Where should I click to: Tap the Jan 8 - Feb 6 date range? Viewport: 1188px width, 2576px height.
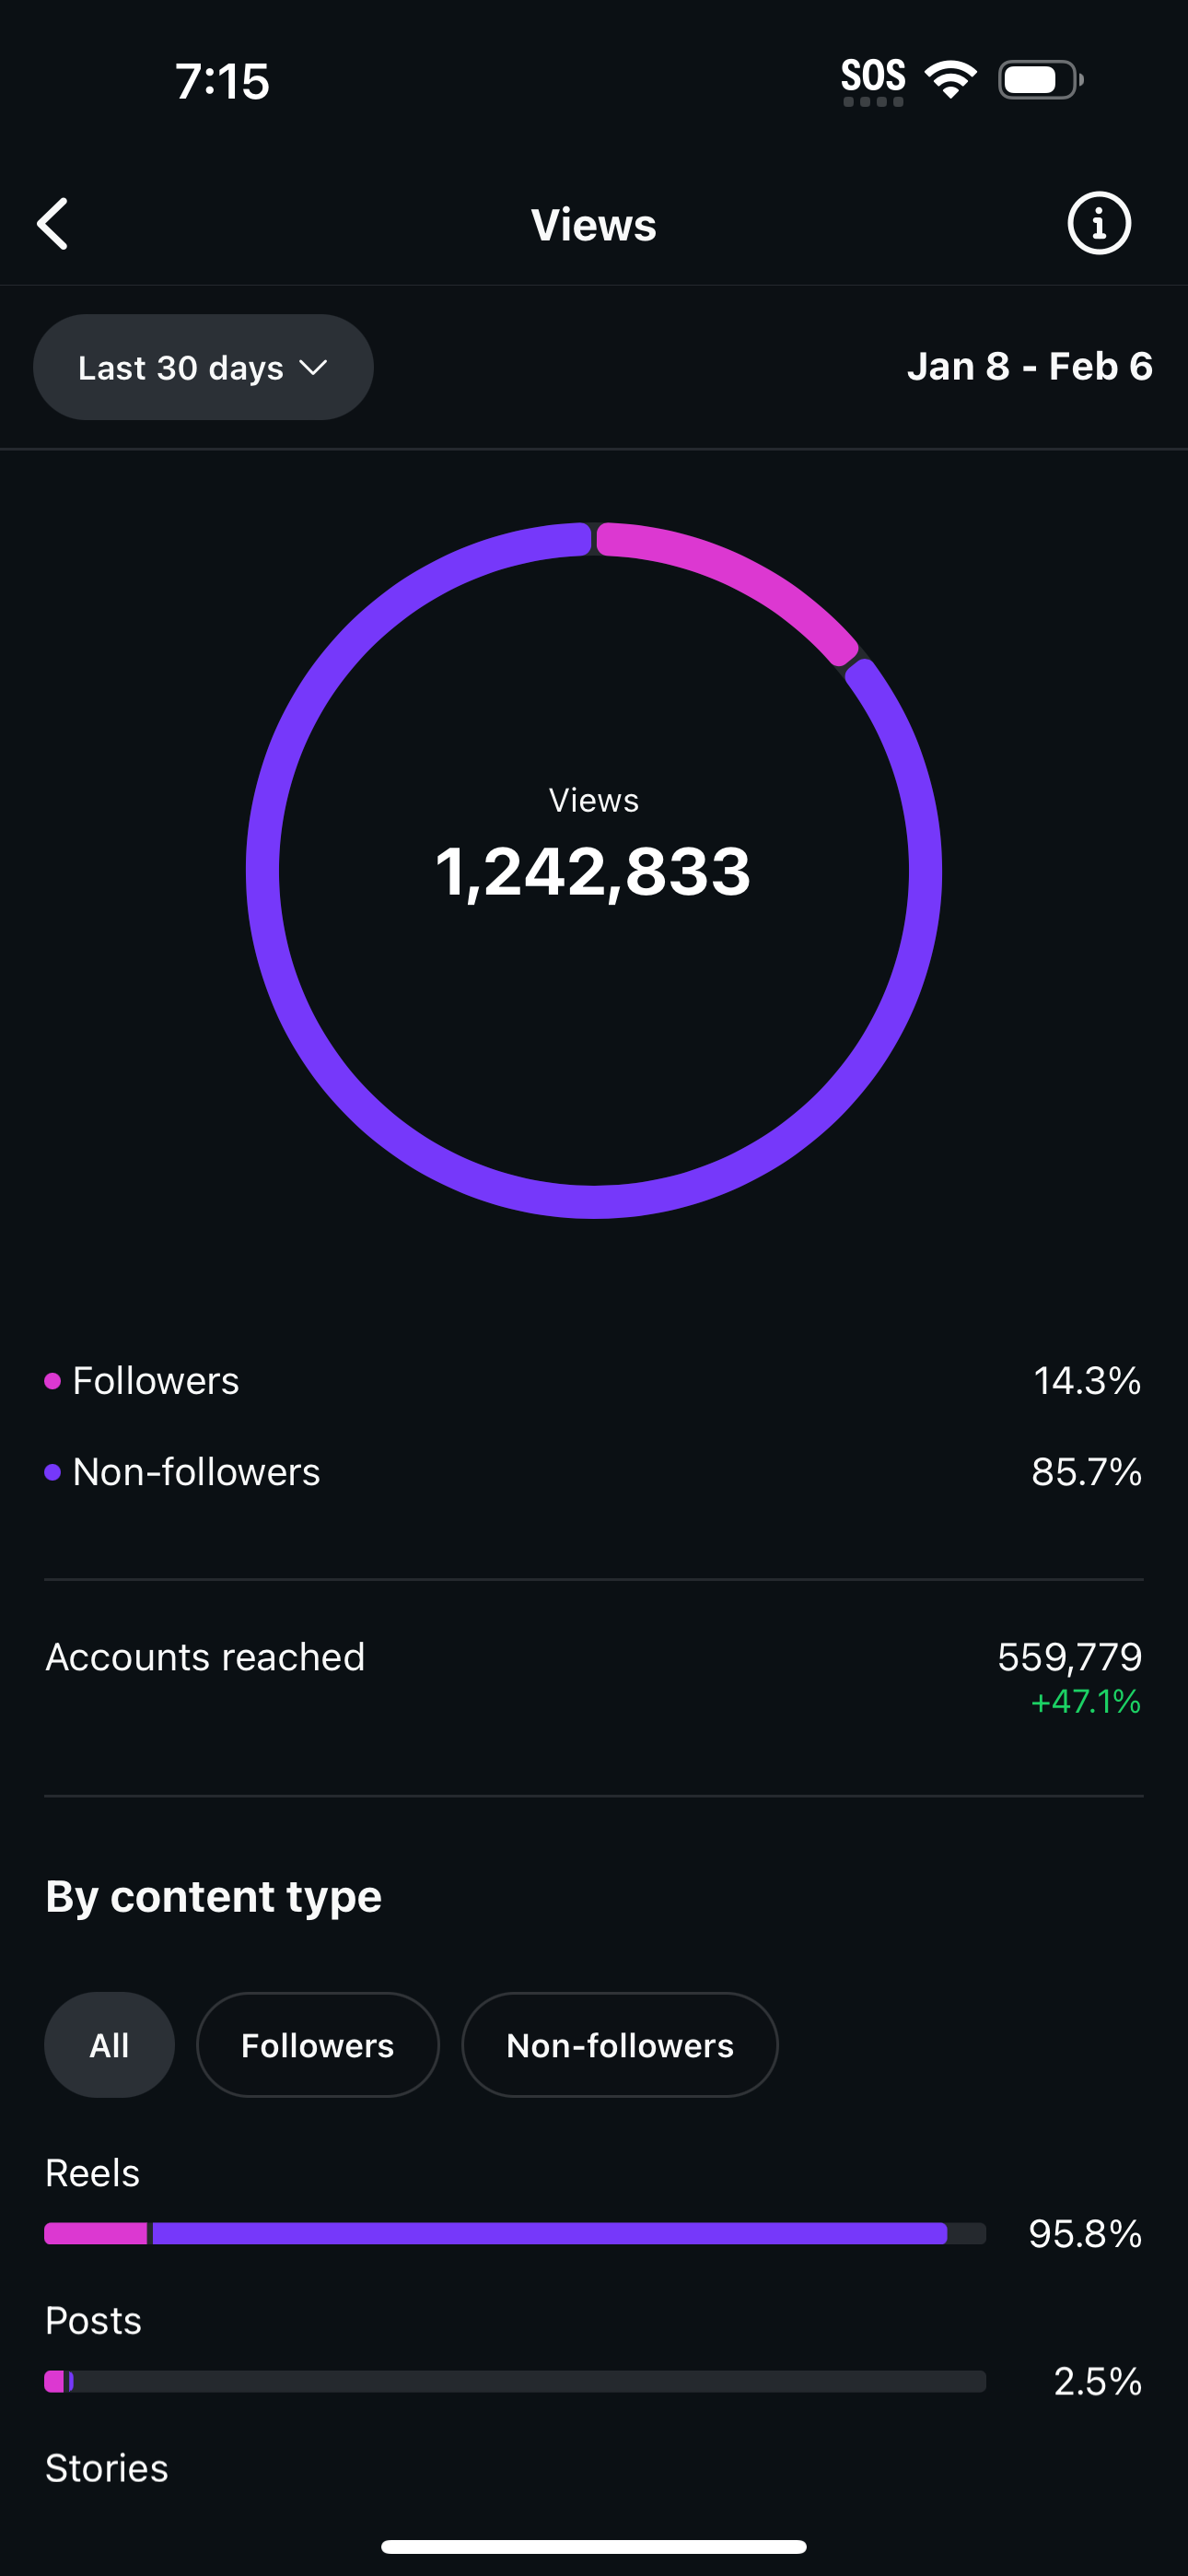coord(1029,367)
